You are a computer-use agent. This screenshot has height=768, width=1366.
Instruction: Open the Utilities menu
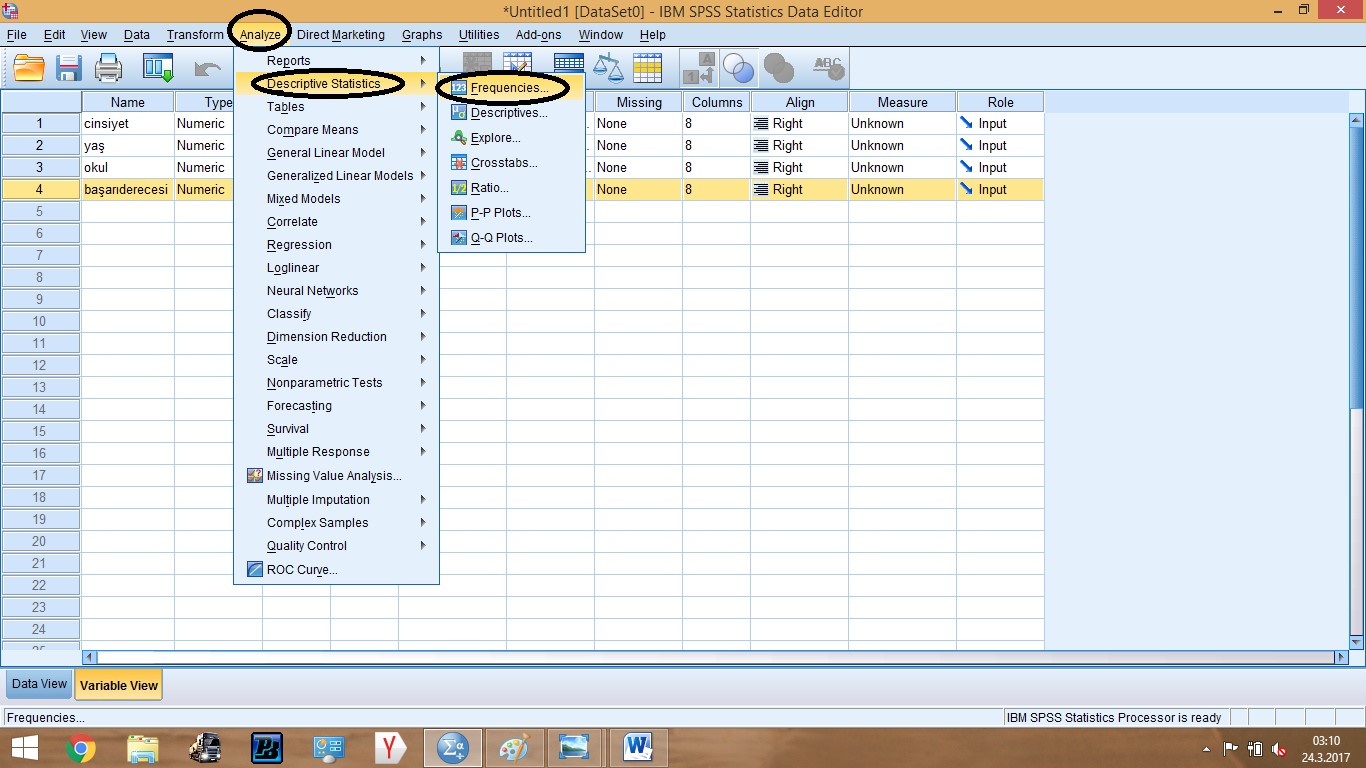[x=479, y=34]
